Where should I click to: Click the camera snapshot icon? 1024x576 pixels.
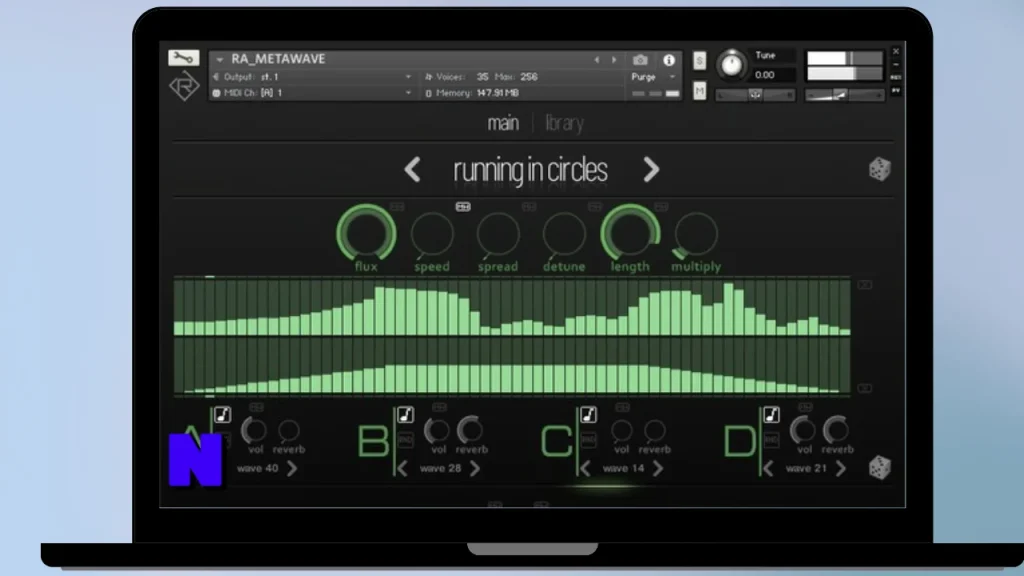pyautogui.click(x=640, y=60)
